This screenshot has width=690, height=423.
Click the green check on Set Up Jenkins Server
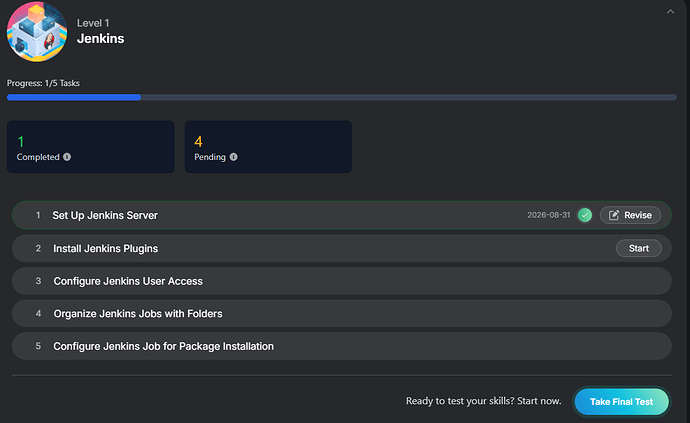[585, 215]
